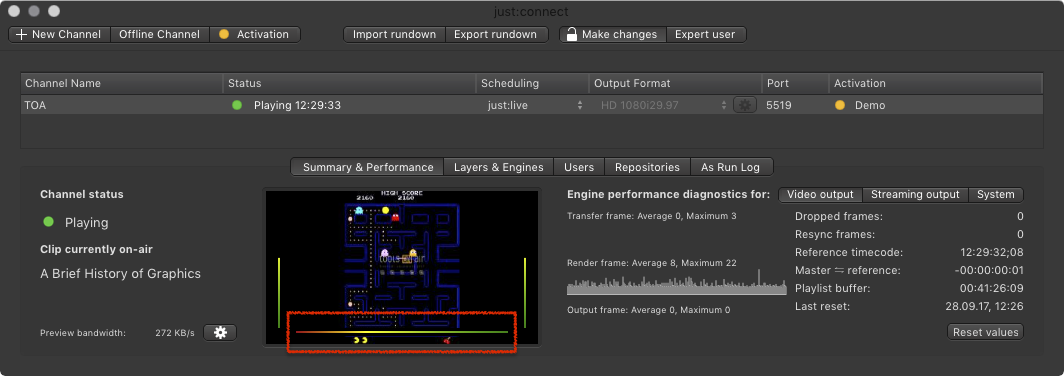The width and height of the screenshot is (1064, 376).
Task: Click Import rundown
Action: (x=394, y=35)
